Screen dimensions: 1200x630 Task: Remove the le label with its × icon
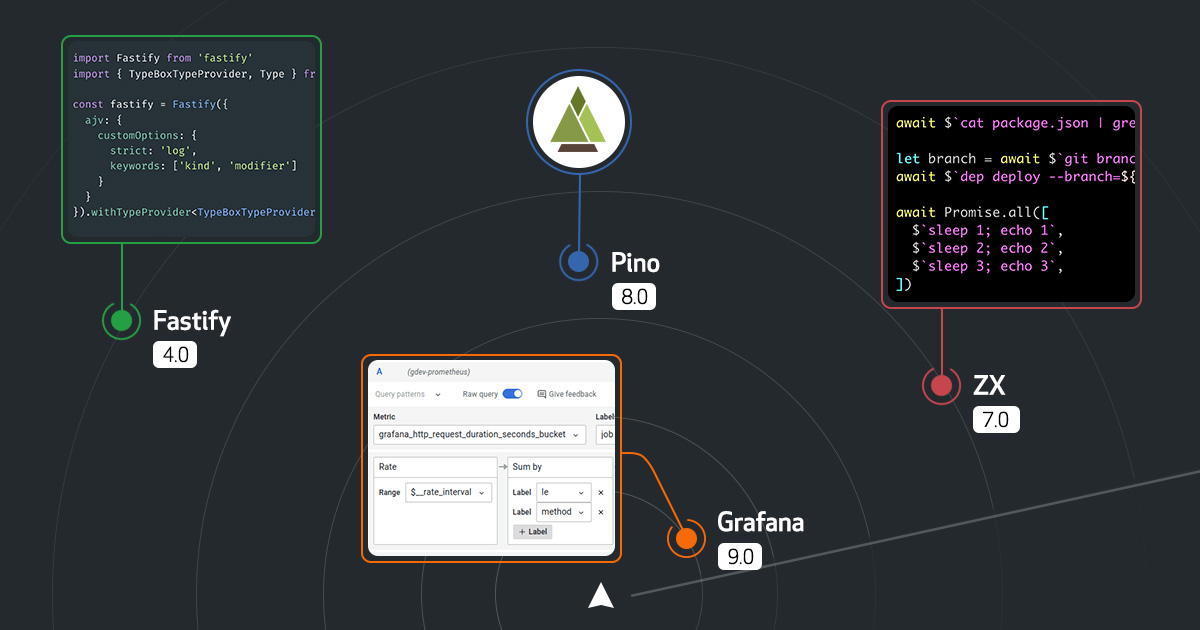[x=602, y=492]
